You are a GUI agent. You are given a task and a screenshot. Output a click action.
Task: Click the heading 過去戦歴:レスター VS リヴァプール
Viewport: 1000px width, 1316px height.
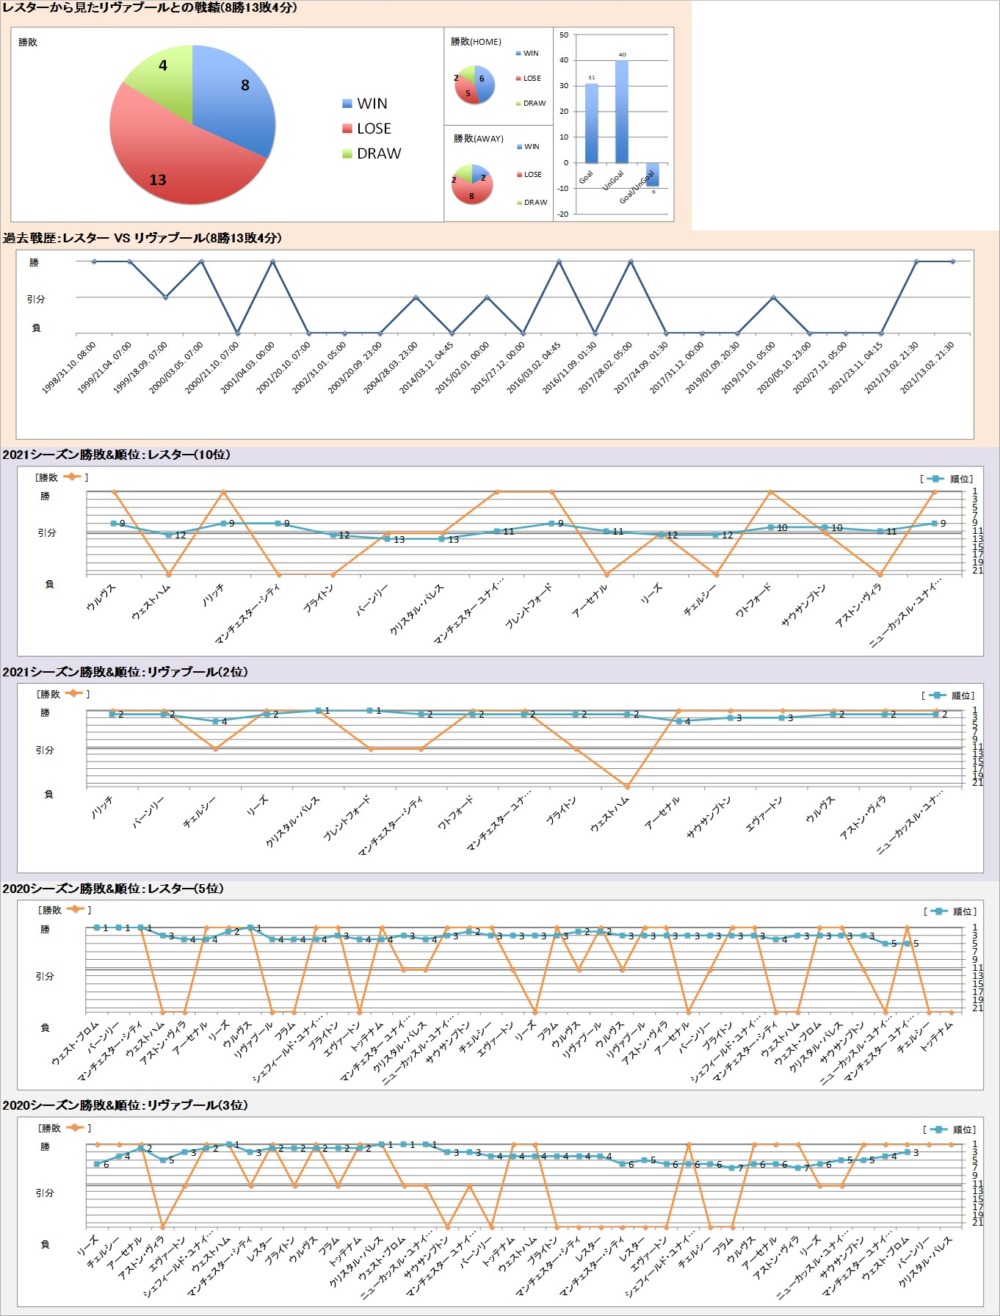tap(141, 238)
